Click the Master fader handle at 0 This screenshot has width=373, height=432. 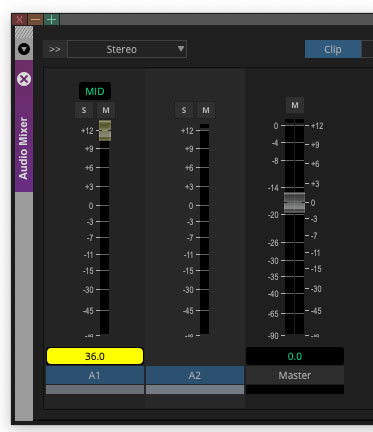[x=294, y=202]
